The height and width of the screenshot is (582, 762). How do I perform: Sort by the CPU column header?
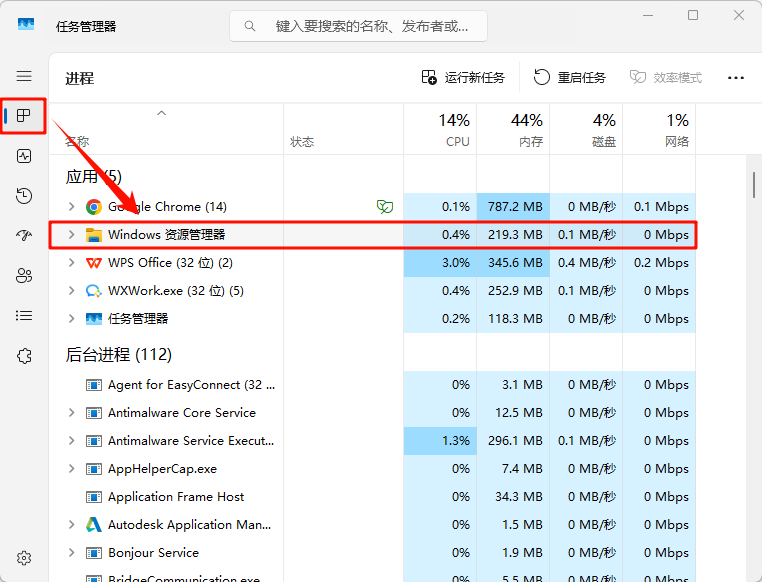pyautogui.click(x=440, y=130)
